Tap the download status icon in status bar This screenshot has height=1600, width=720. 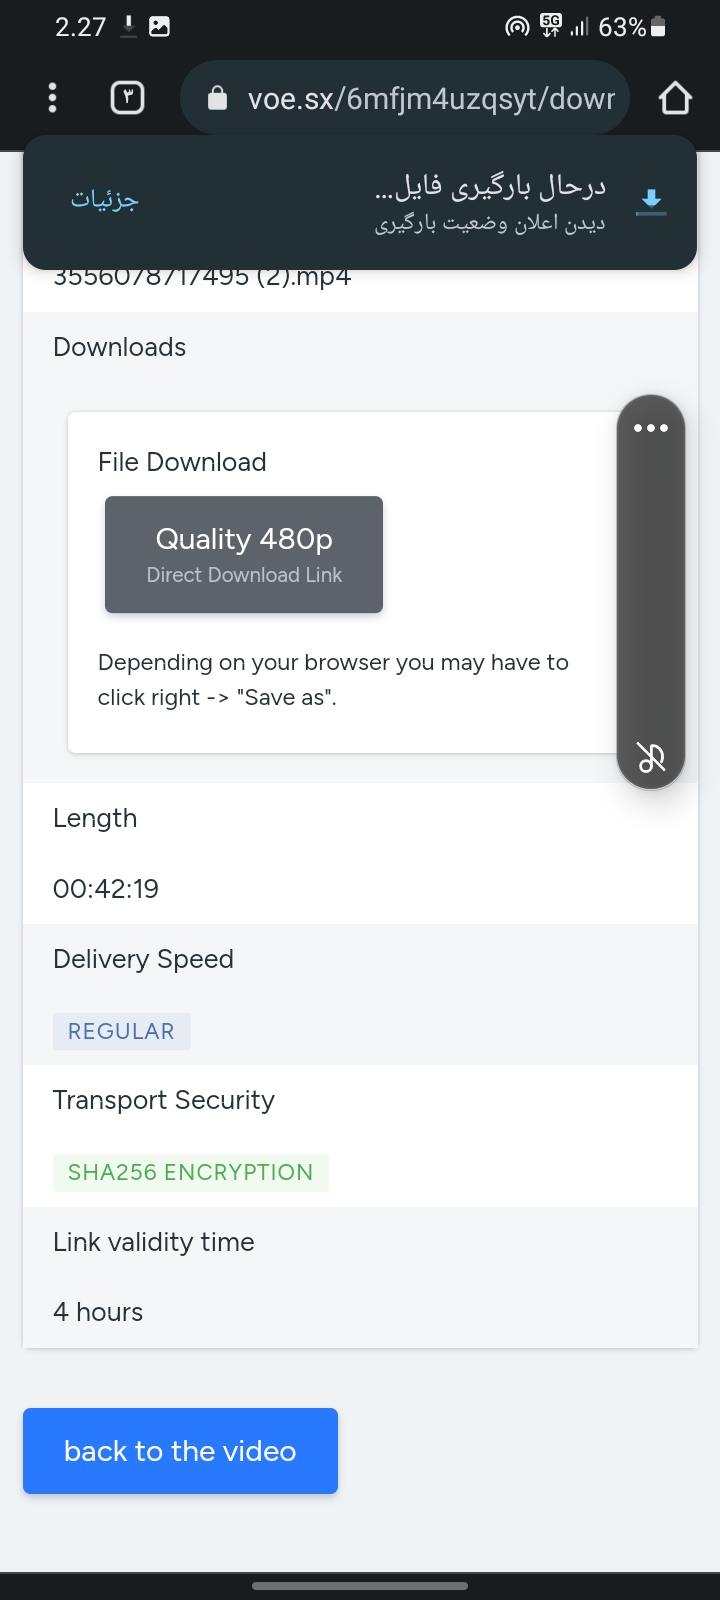128,27
